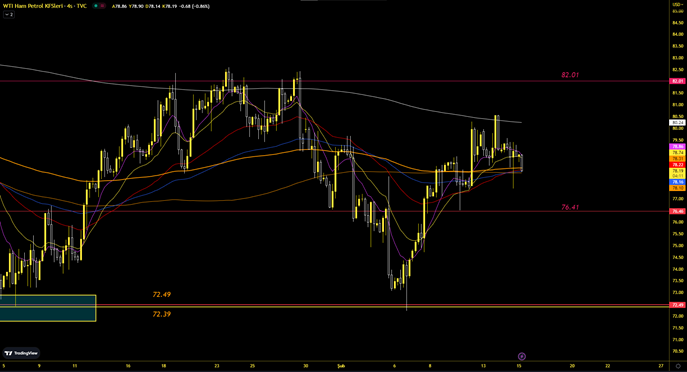The width and height of the screenshot is (687, 372).
Task: Open time axis settings gear icon
Action: pos(678,366)
